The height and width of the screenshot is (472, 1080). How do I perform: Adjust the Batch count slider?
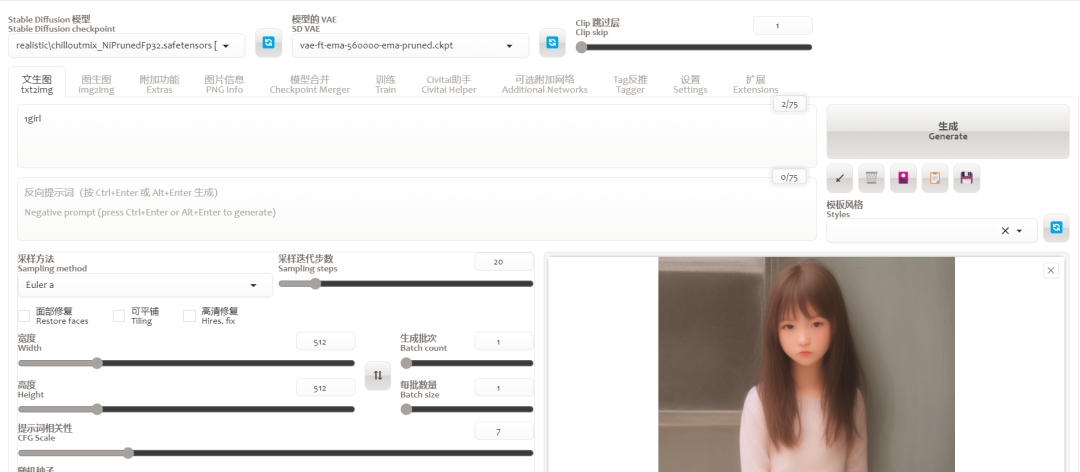pos(467,363)
